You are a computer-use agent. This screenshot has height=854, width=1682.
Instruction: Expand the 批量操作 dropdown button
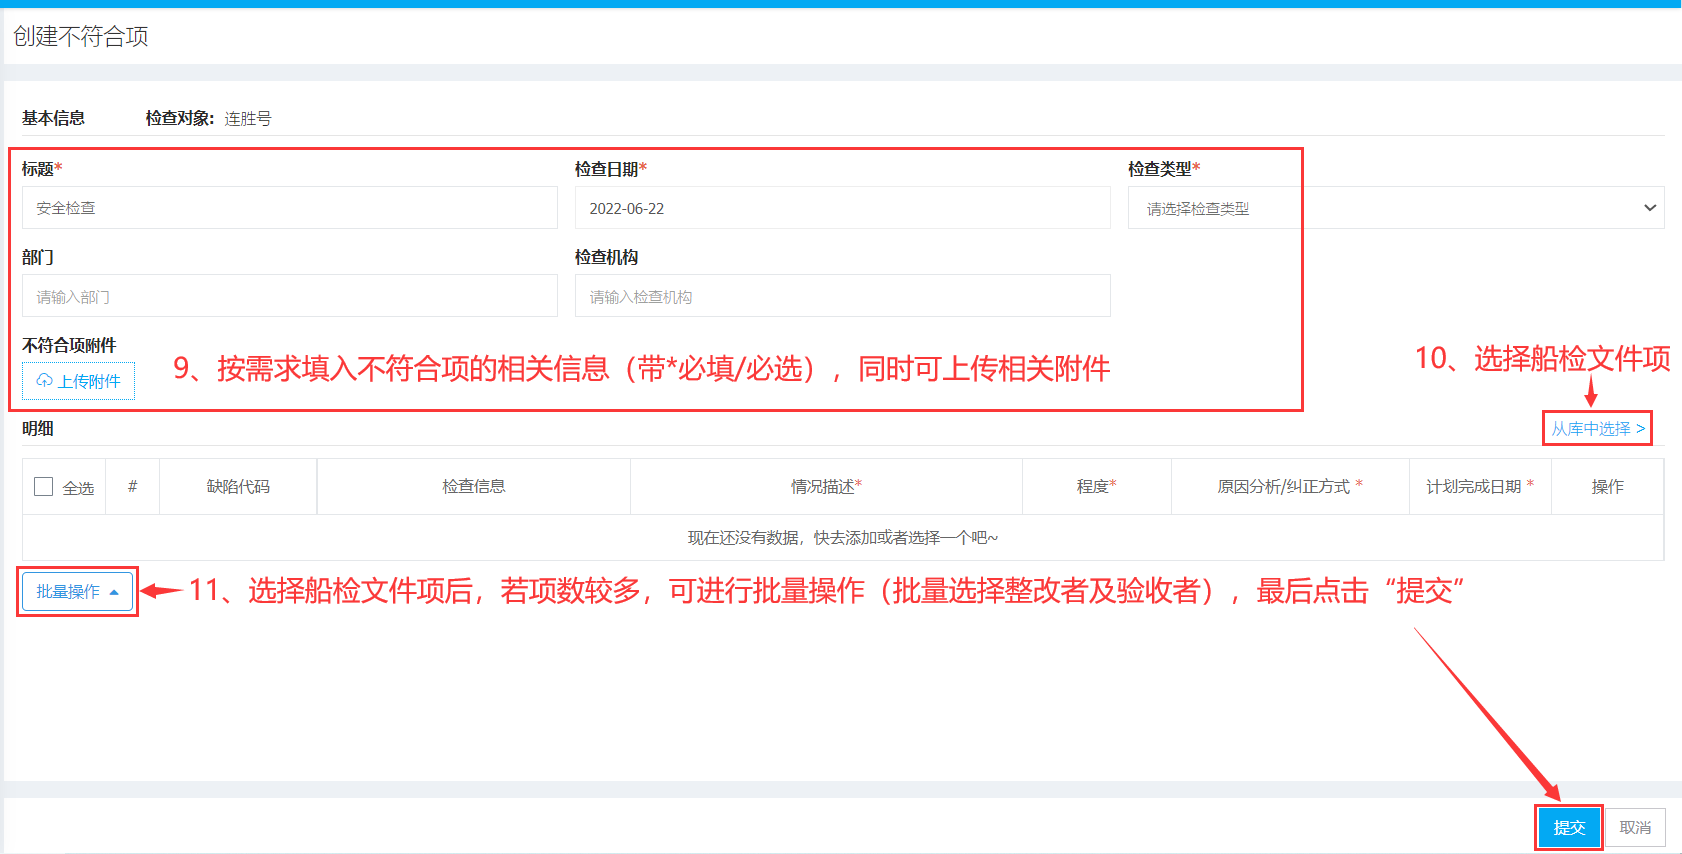(x=77, y=592)
